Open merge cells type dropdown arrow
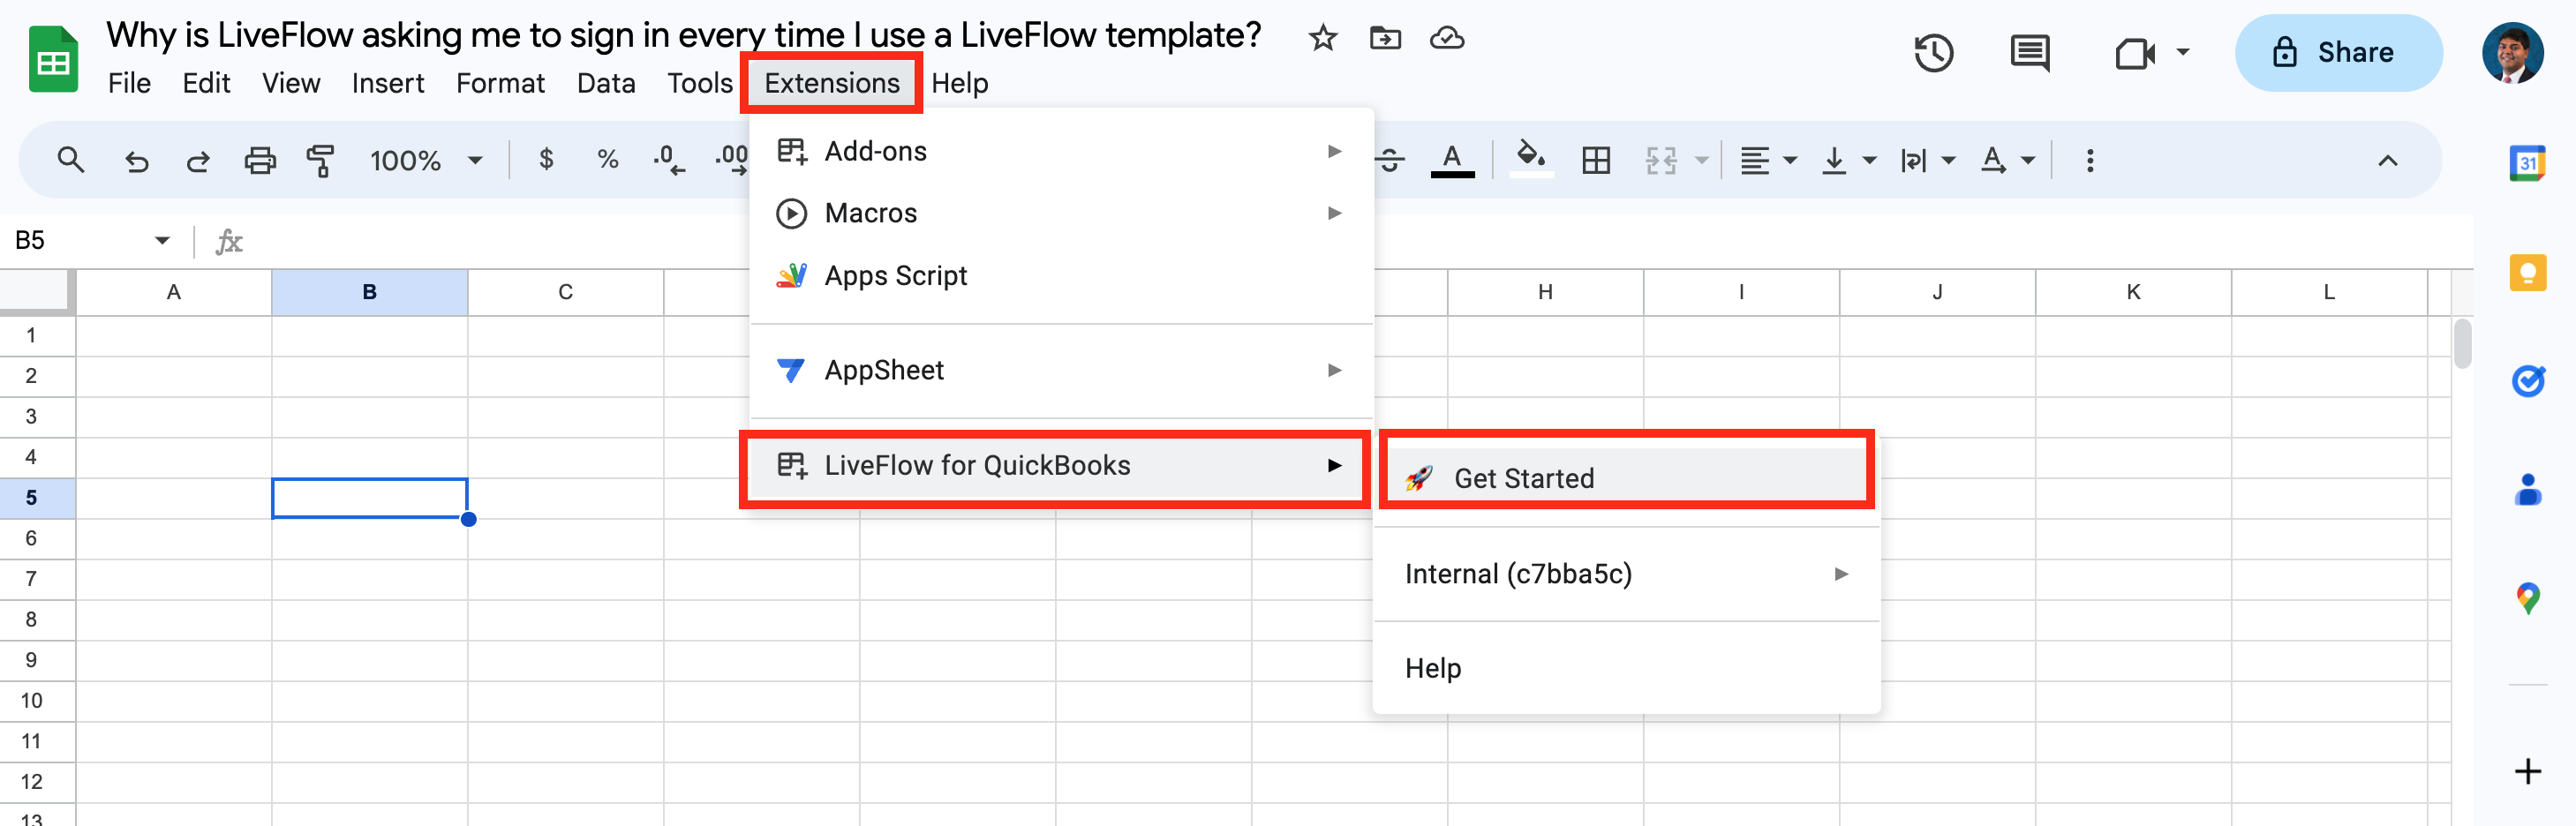 [1701, 160]
